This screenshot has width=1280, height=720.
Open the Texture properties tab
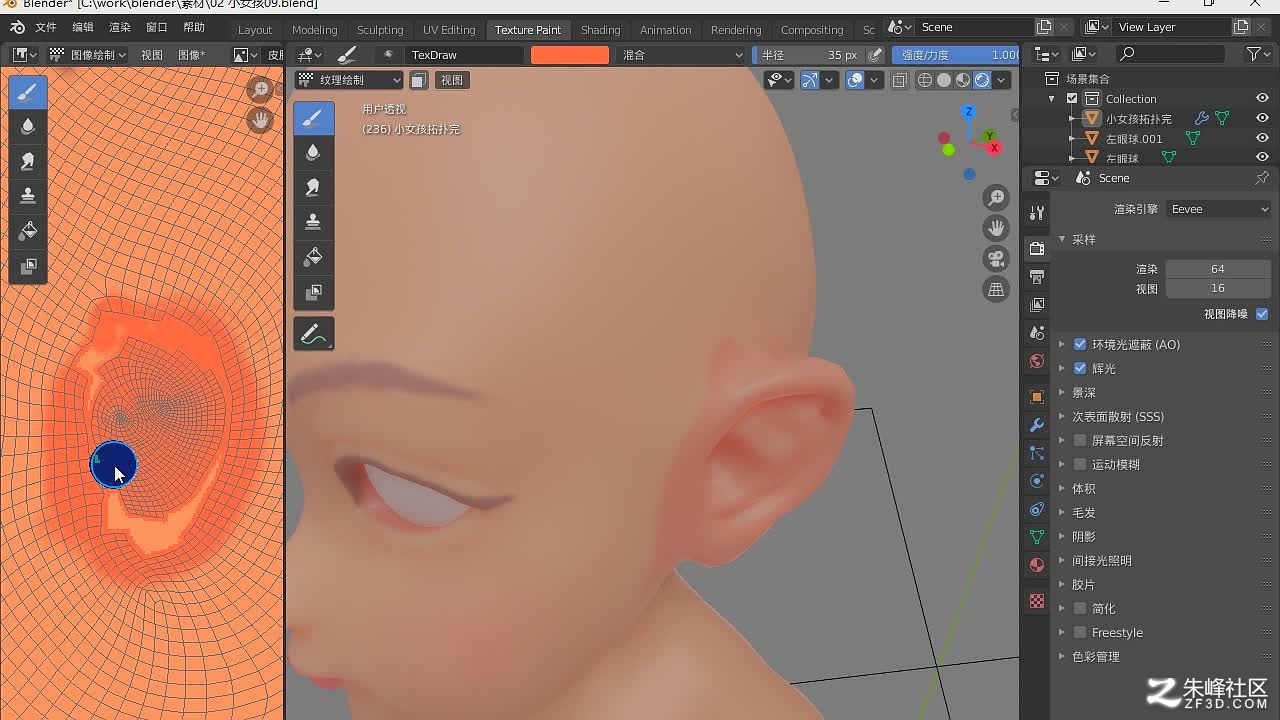point(1037,601)
